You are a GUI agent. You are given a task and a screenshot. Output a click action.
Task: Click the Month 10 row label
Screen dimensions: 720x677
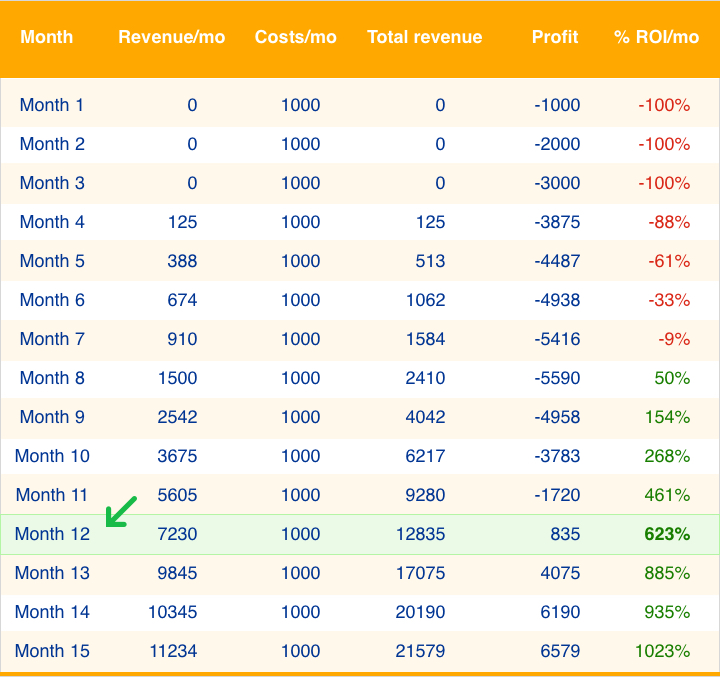click(52, 456)
